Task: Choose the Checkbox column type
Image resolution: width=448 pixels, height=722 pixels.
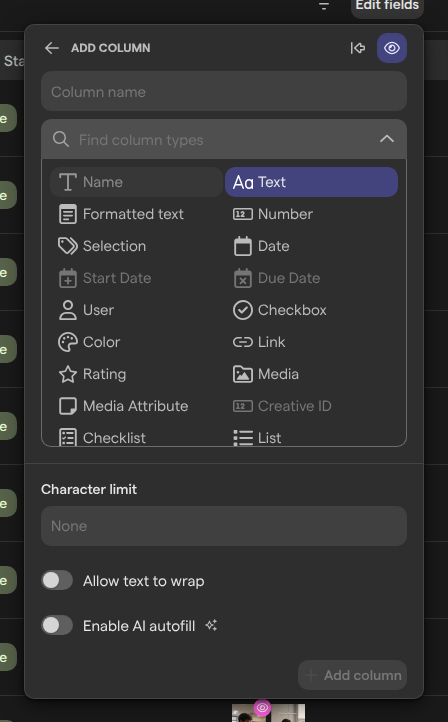Action: click(x=311, y=310)
